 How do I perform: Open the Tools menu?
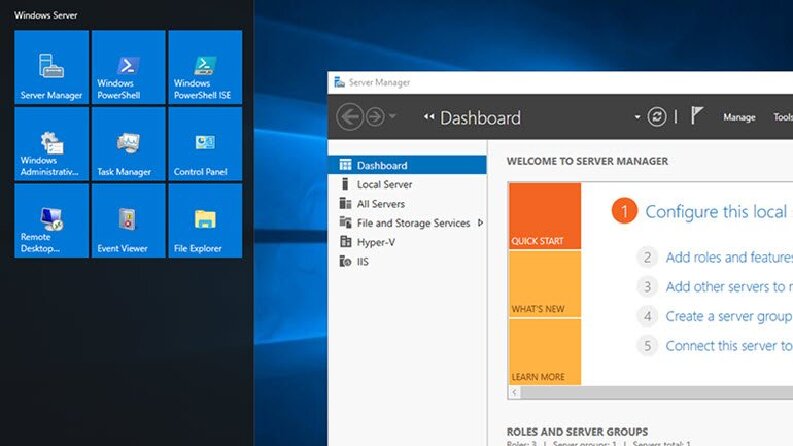pyautogui.click(x=783, y=117)
